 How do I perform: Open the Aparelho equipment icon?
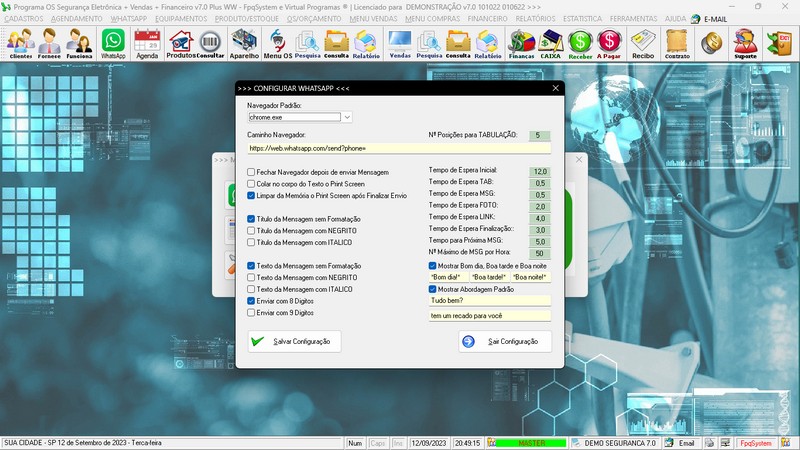[244, 44]
